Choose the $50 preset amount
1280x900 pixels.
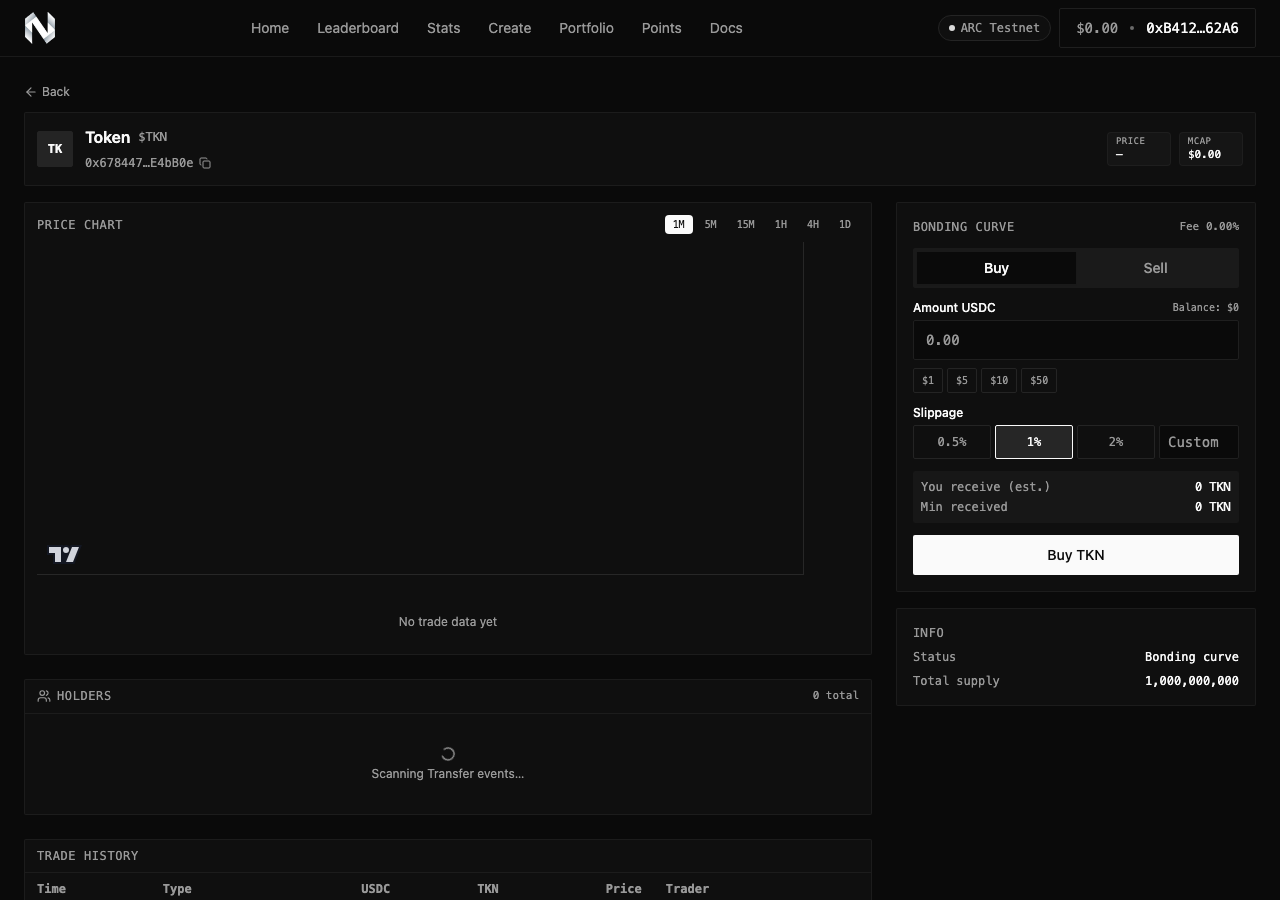tap(1039, 380)
